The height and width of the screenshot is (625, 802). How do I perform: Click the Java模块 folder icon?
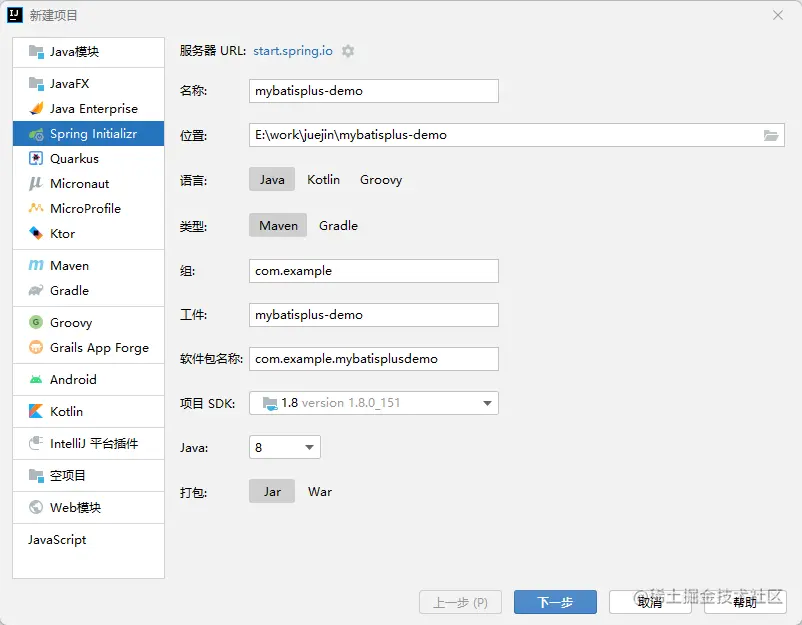pos(36,52)
